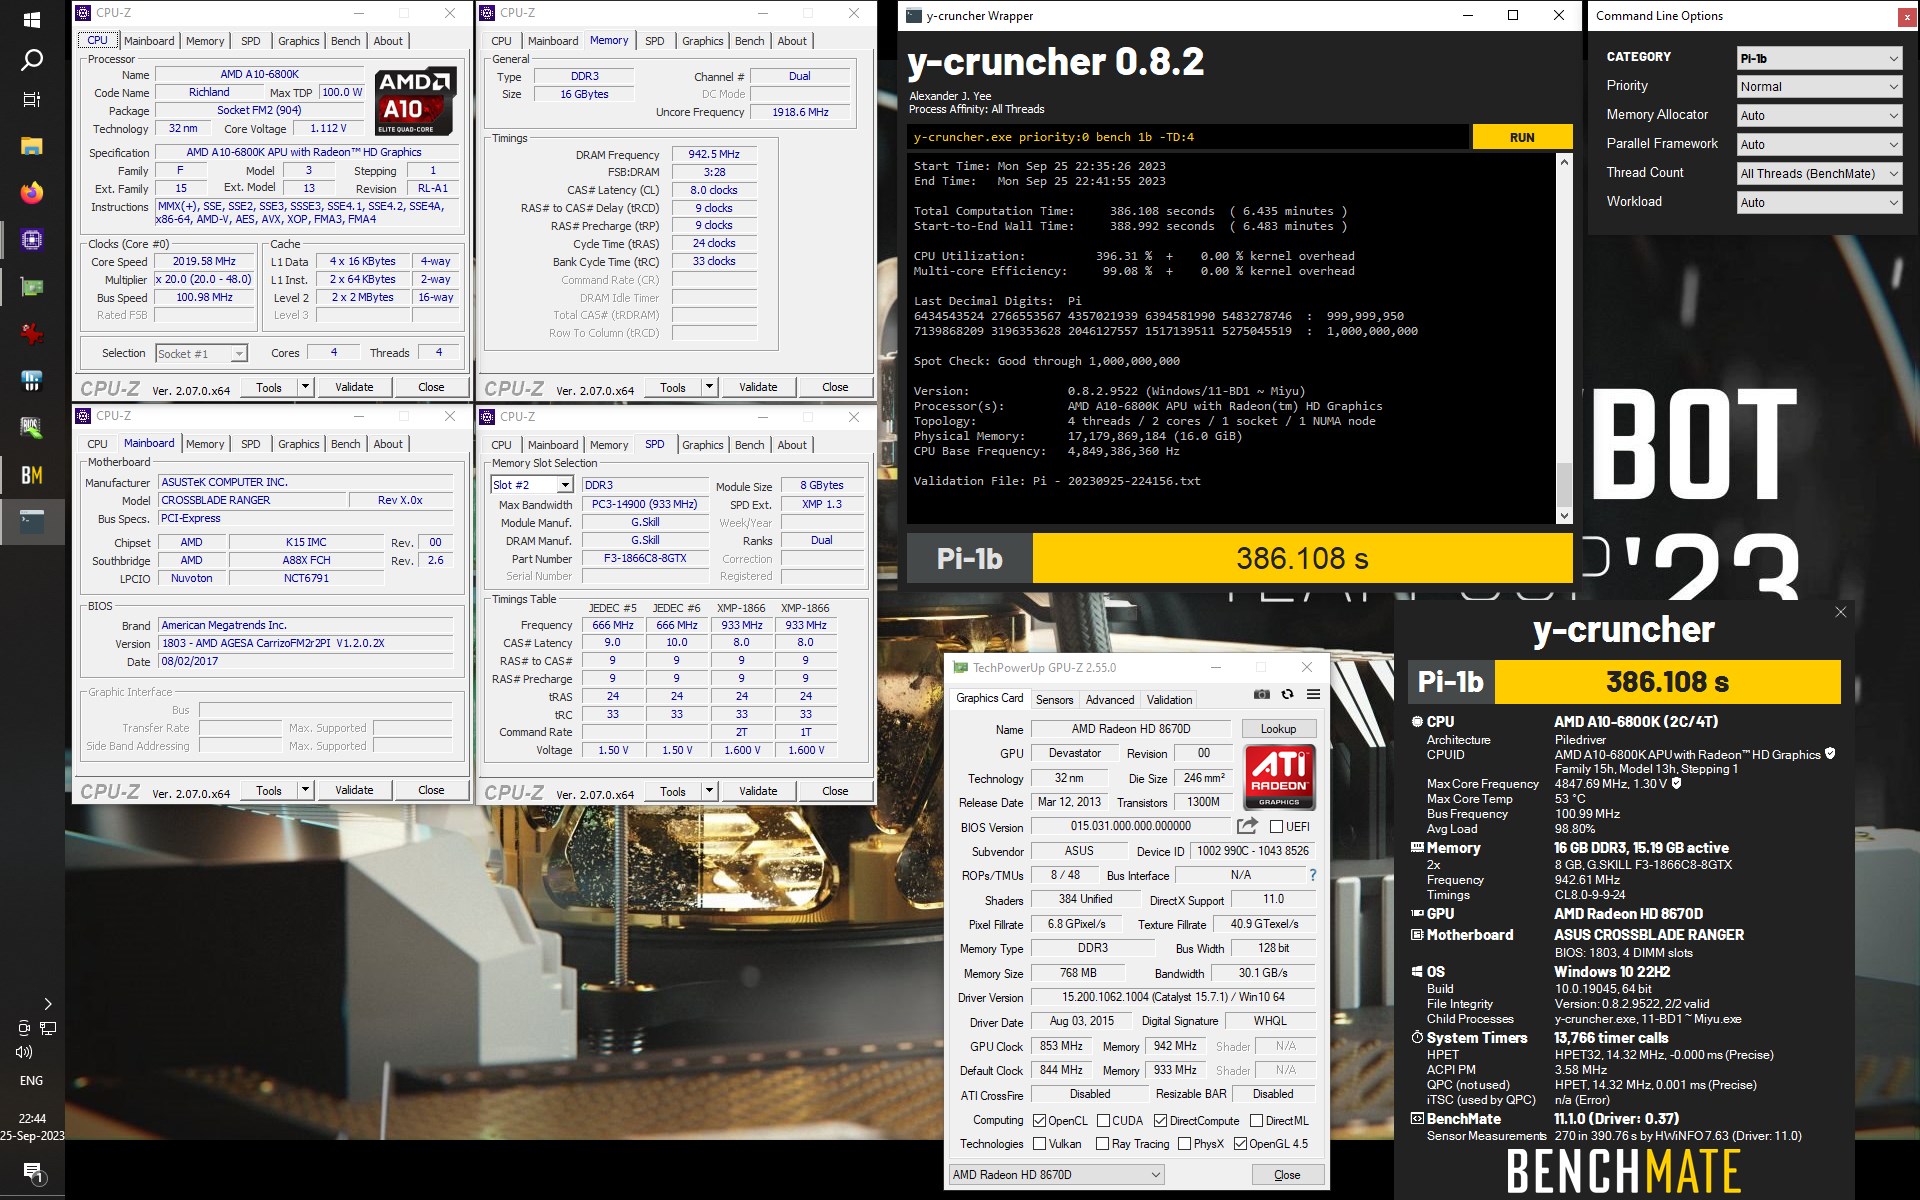Toggle the DirectCompute checkbox
Screen dimensions: 1920x1200
click(x=1160, y=1121)
